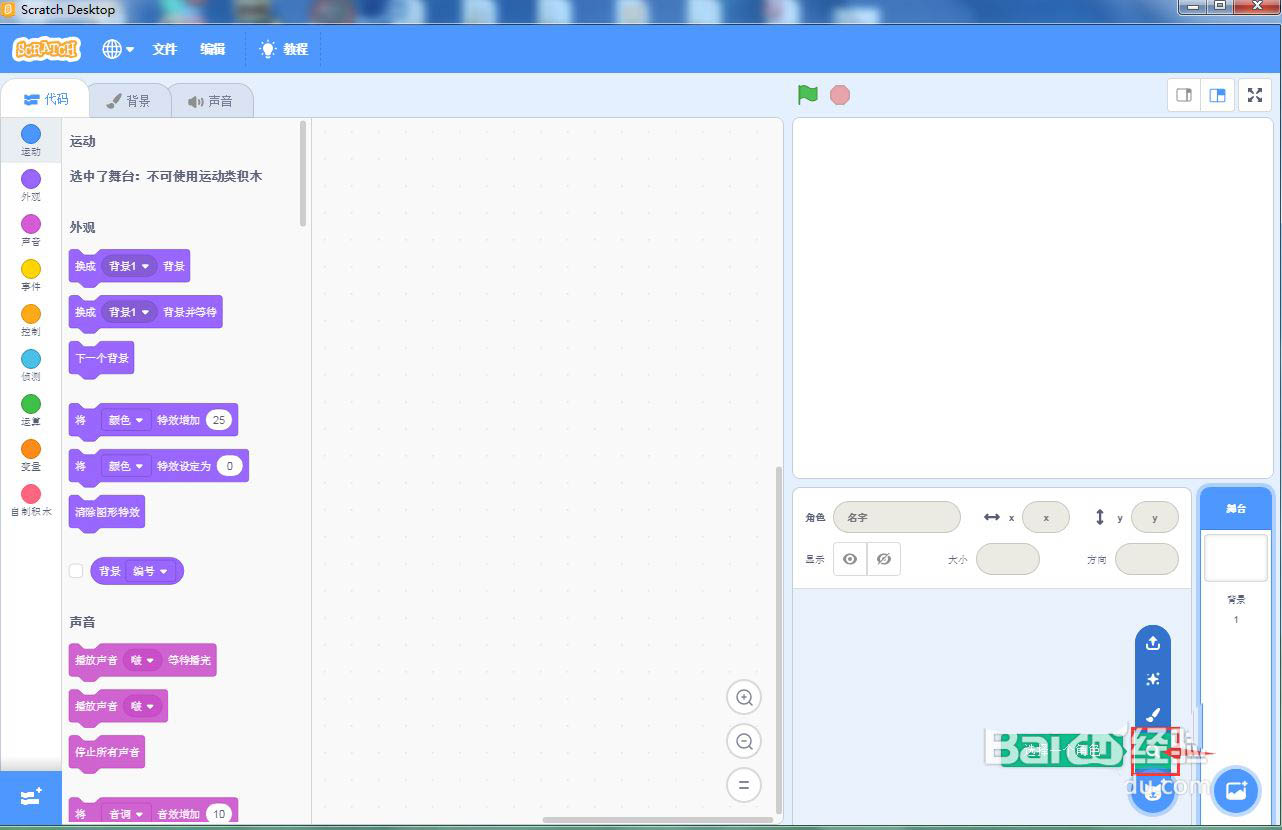Click the sprite y position field
1282x830 pixels.
click(x=1155, y=517)
